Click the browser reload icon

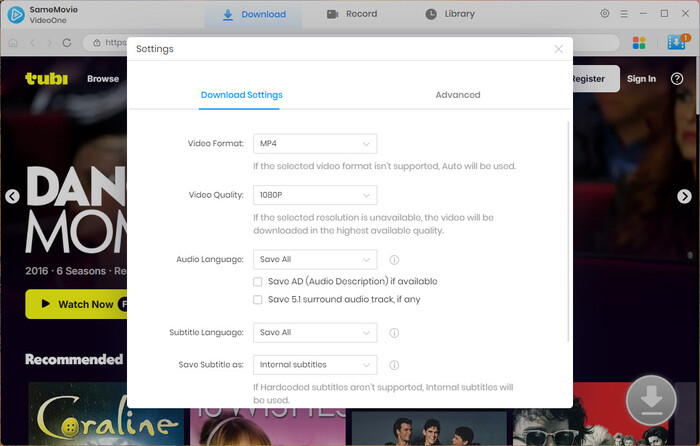point(67,43)
